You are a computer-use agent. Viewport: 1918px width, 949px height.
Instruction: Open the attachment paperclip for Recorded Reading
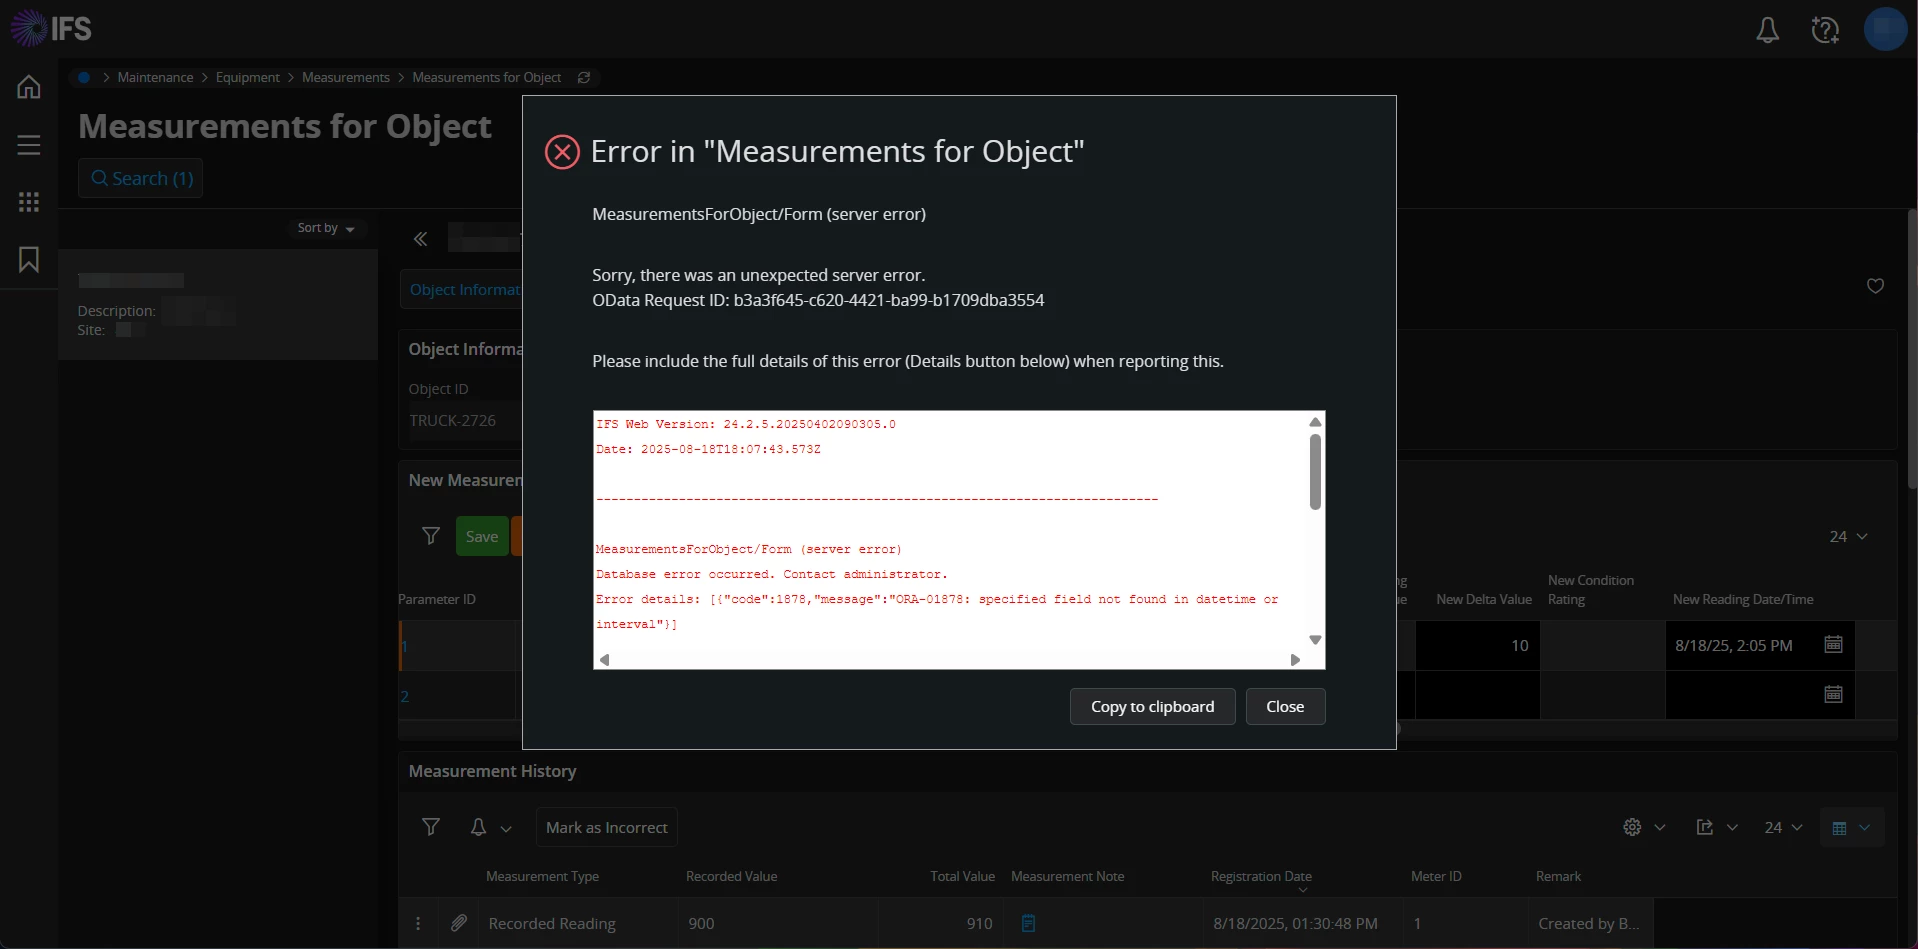click(x=459, y=923)
